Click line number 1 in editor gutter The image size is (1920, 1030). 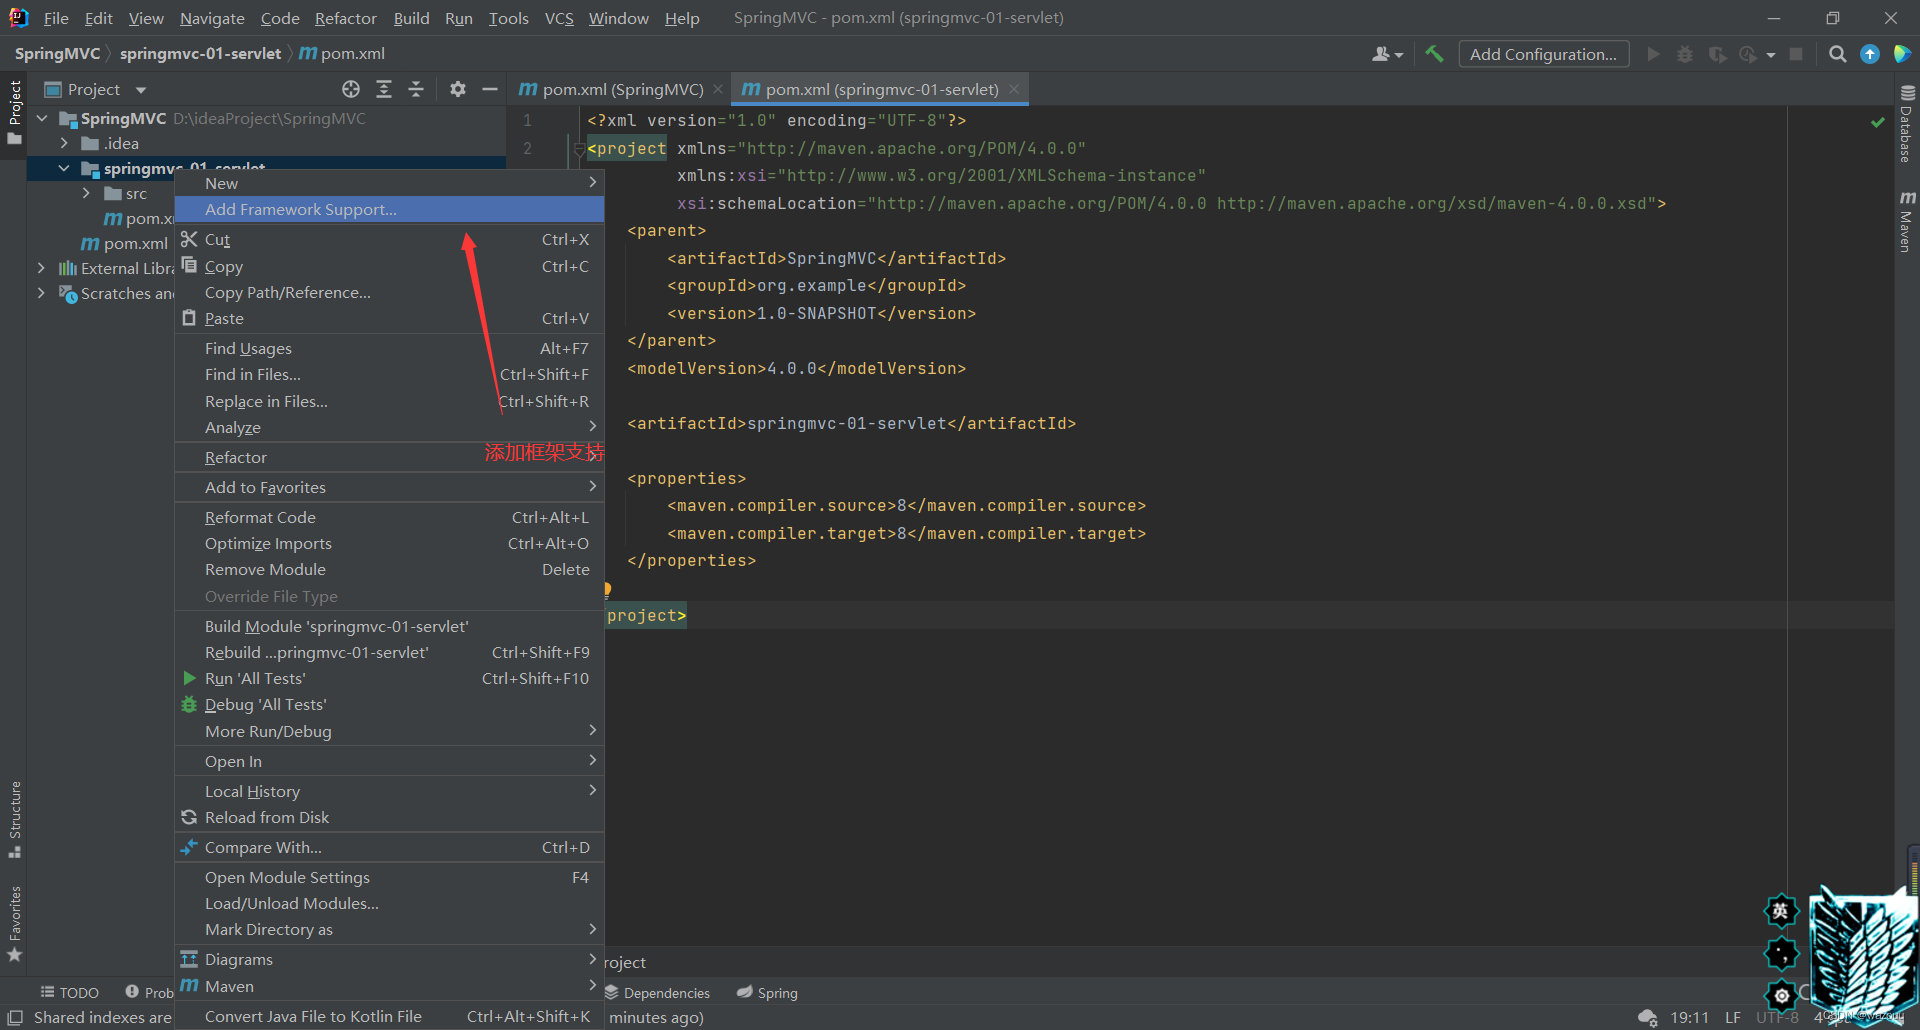pyautogui.click(x=527, y=121)
